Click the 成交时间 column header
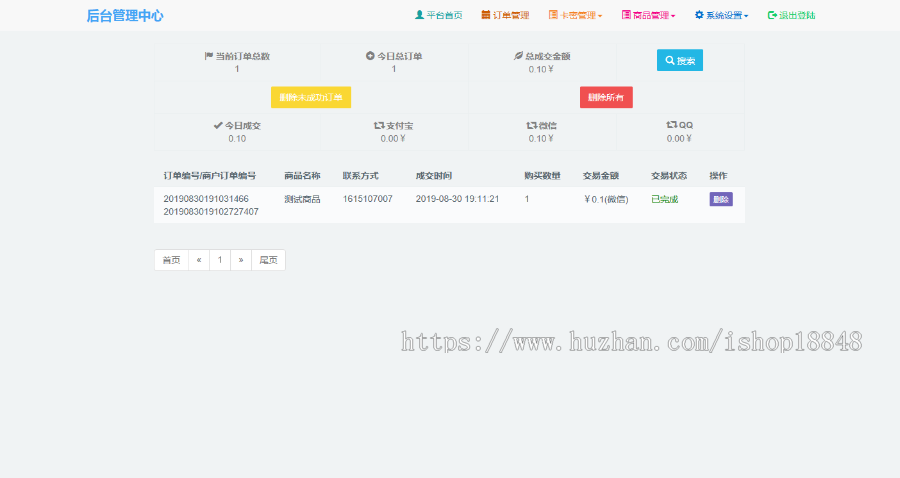900x478 pixels. tap(434, 176)
